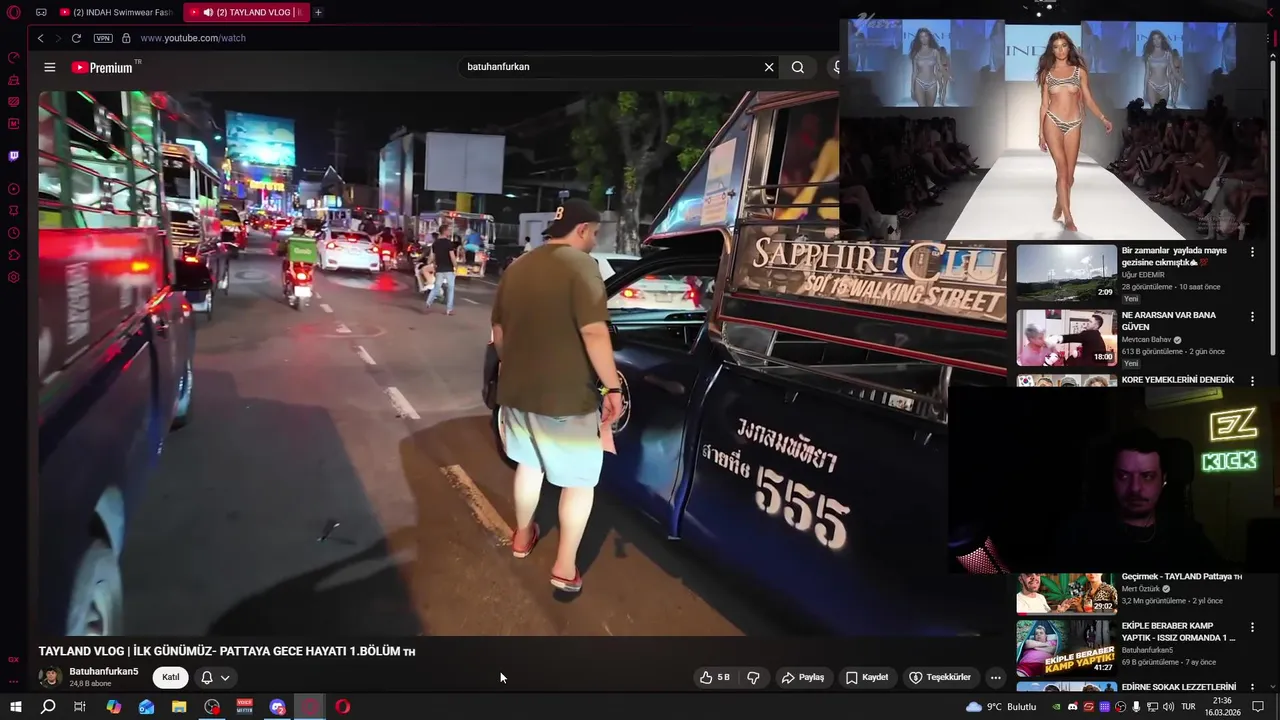Open GX Corner gamepad icon in tab bar
Viewport: 1280px width, 720px height.
pos(41,12)
